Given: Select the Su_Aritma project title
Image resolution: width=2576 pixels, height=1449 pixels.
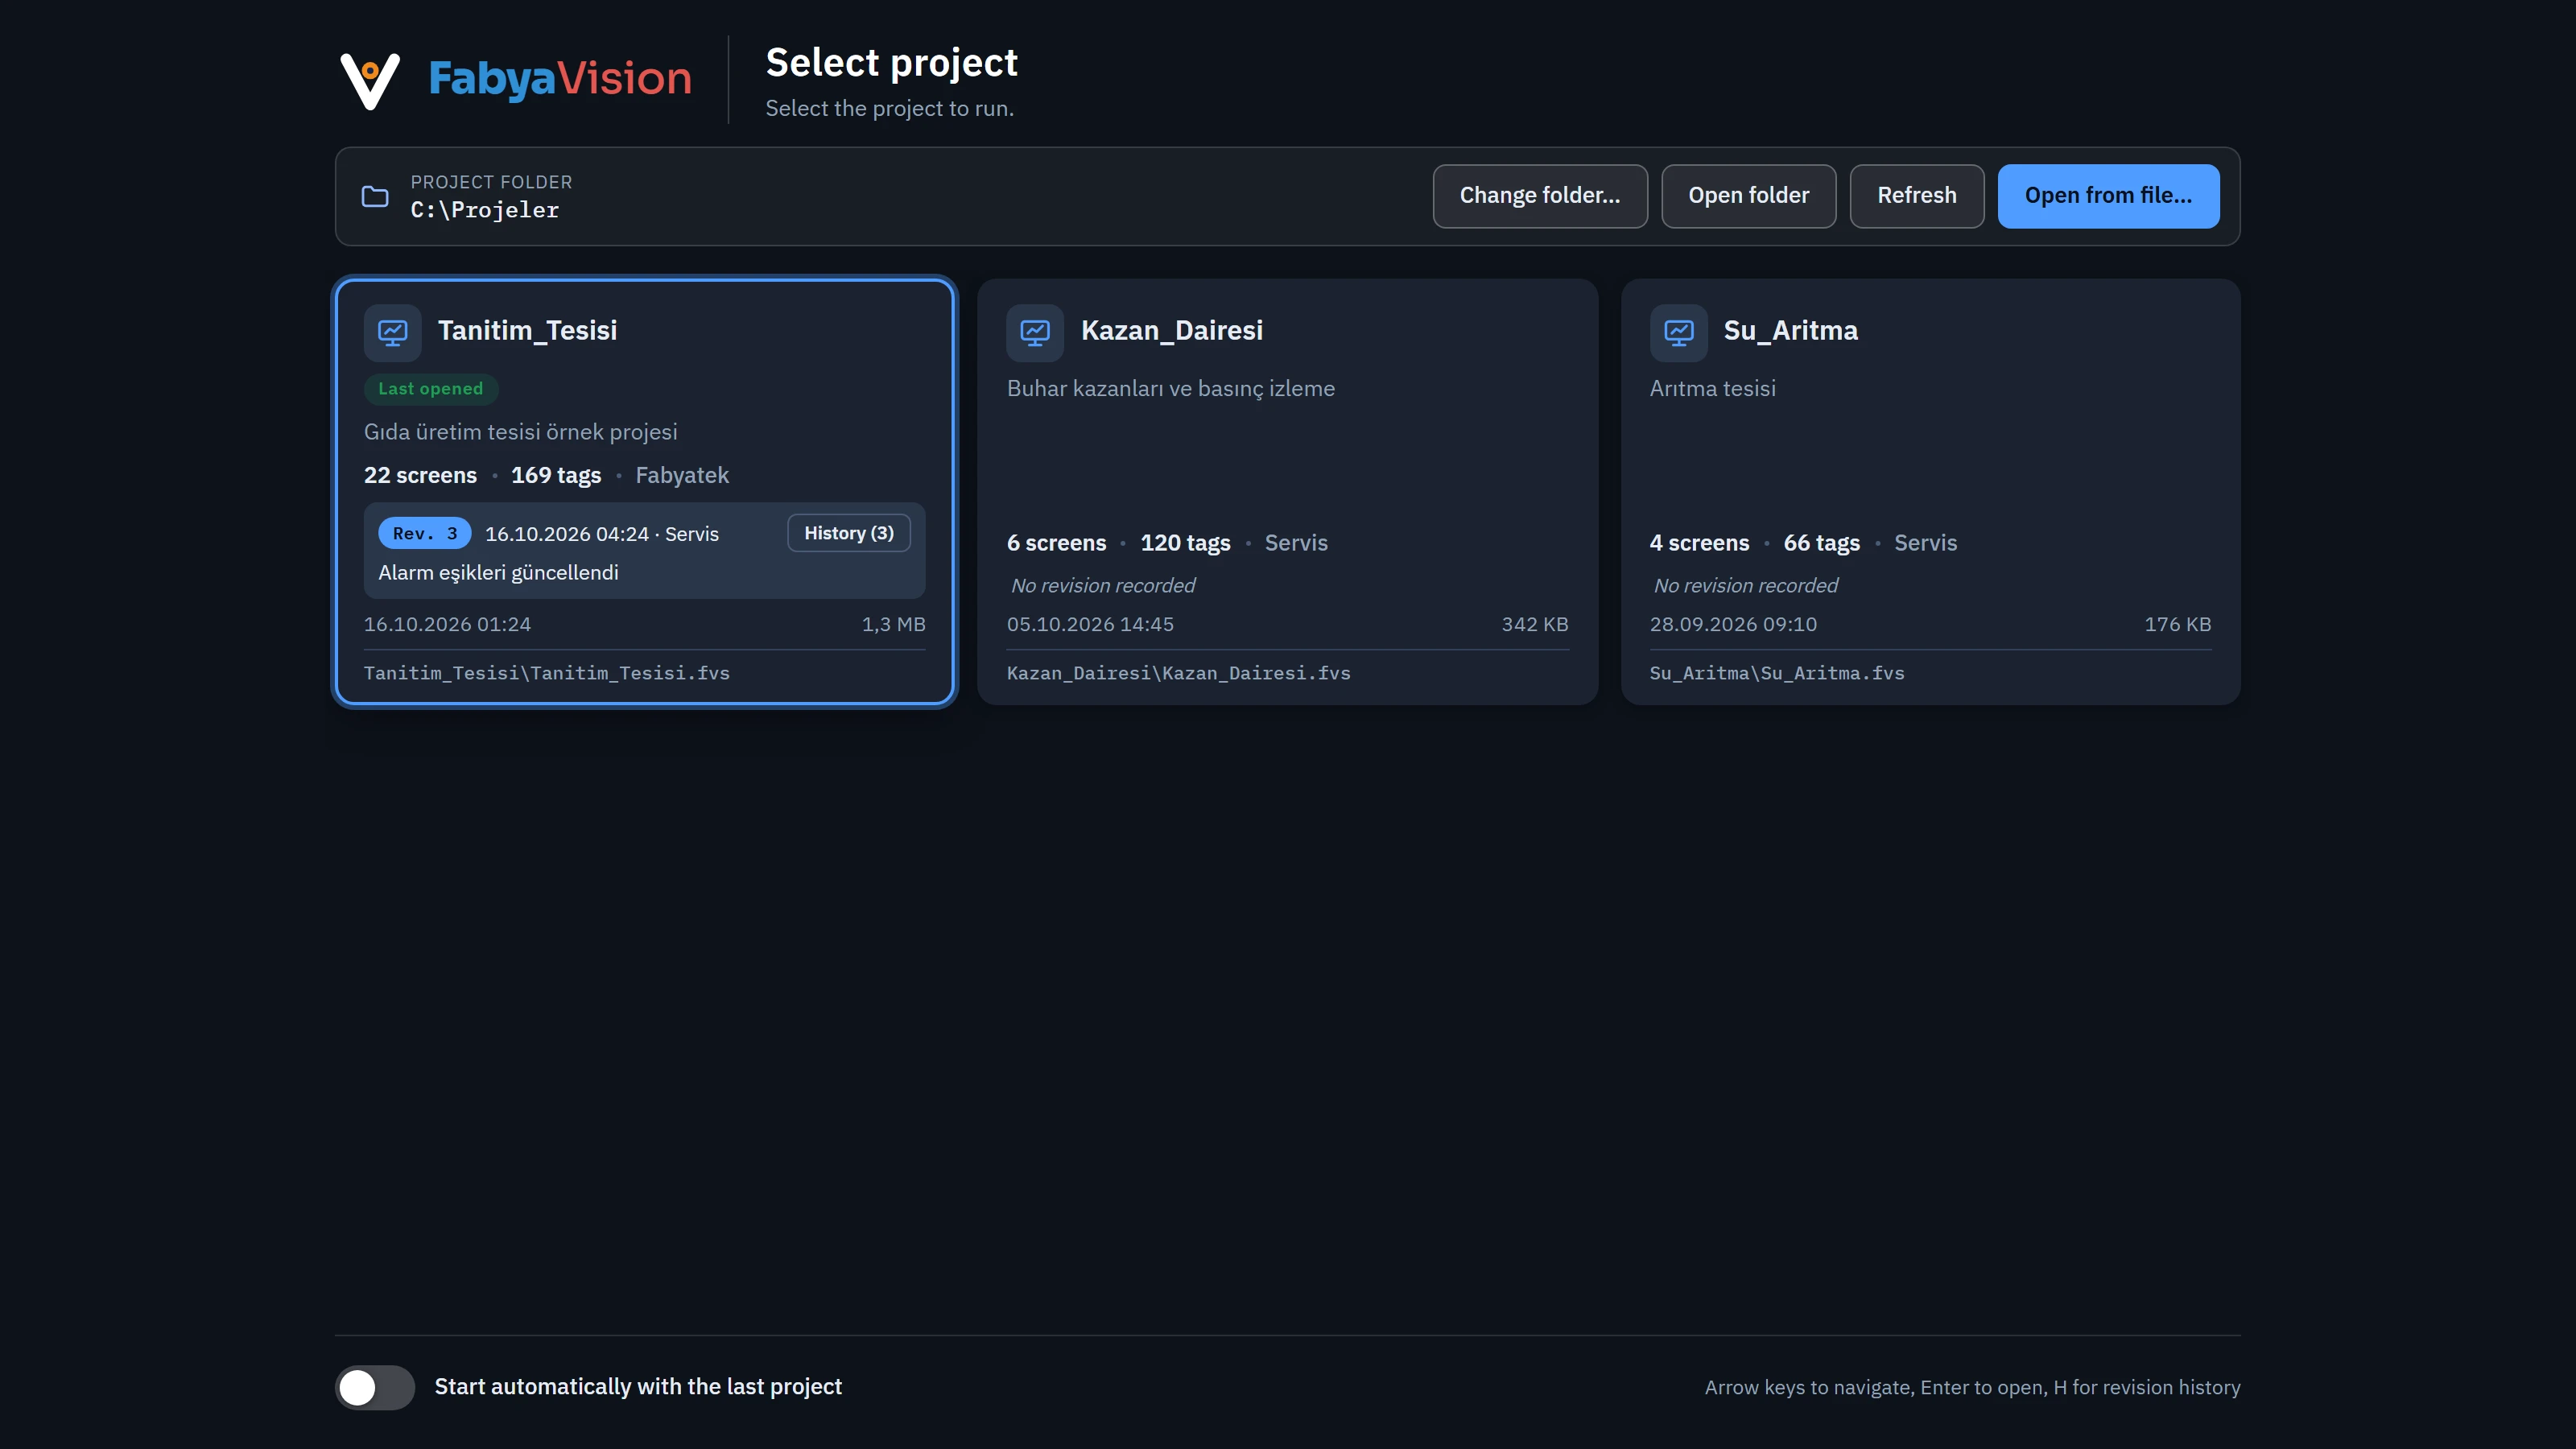Looking at the screenshot, I should [x=1791, y=331].
